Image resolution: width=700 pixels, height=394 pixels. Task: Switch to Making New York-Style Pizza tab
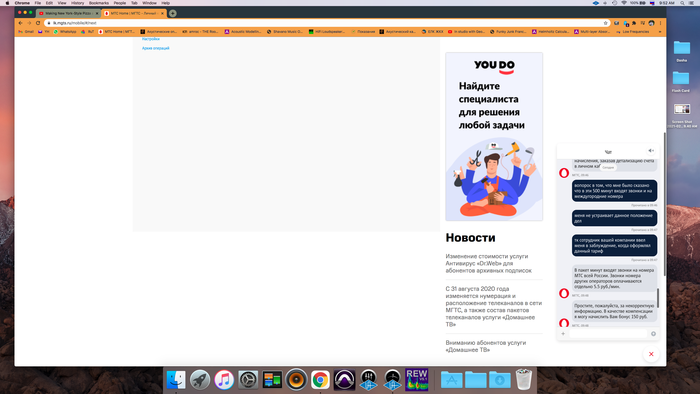[x=68, y=13]
